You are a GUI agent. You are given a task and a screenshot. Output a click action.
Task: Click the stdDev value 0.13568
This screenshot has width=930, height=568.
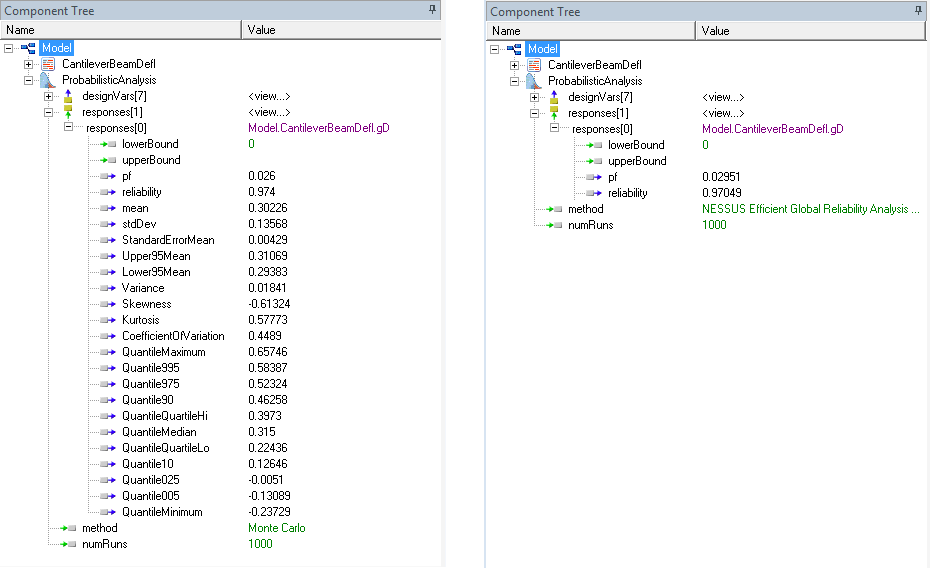tap(265, 224)
